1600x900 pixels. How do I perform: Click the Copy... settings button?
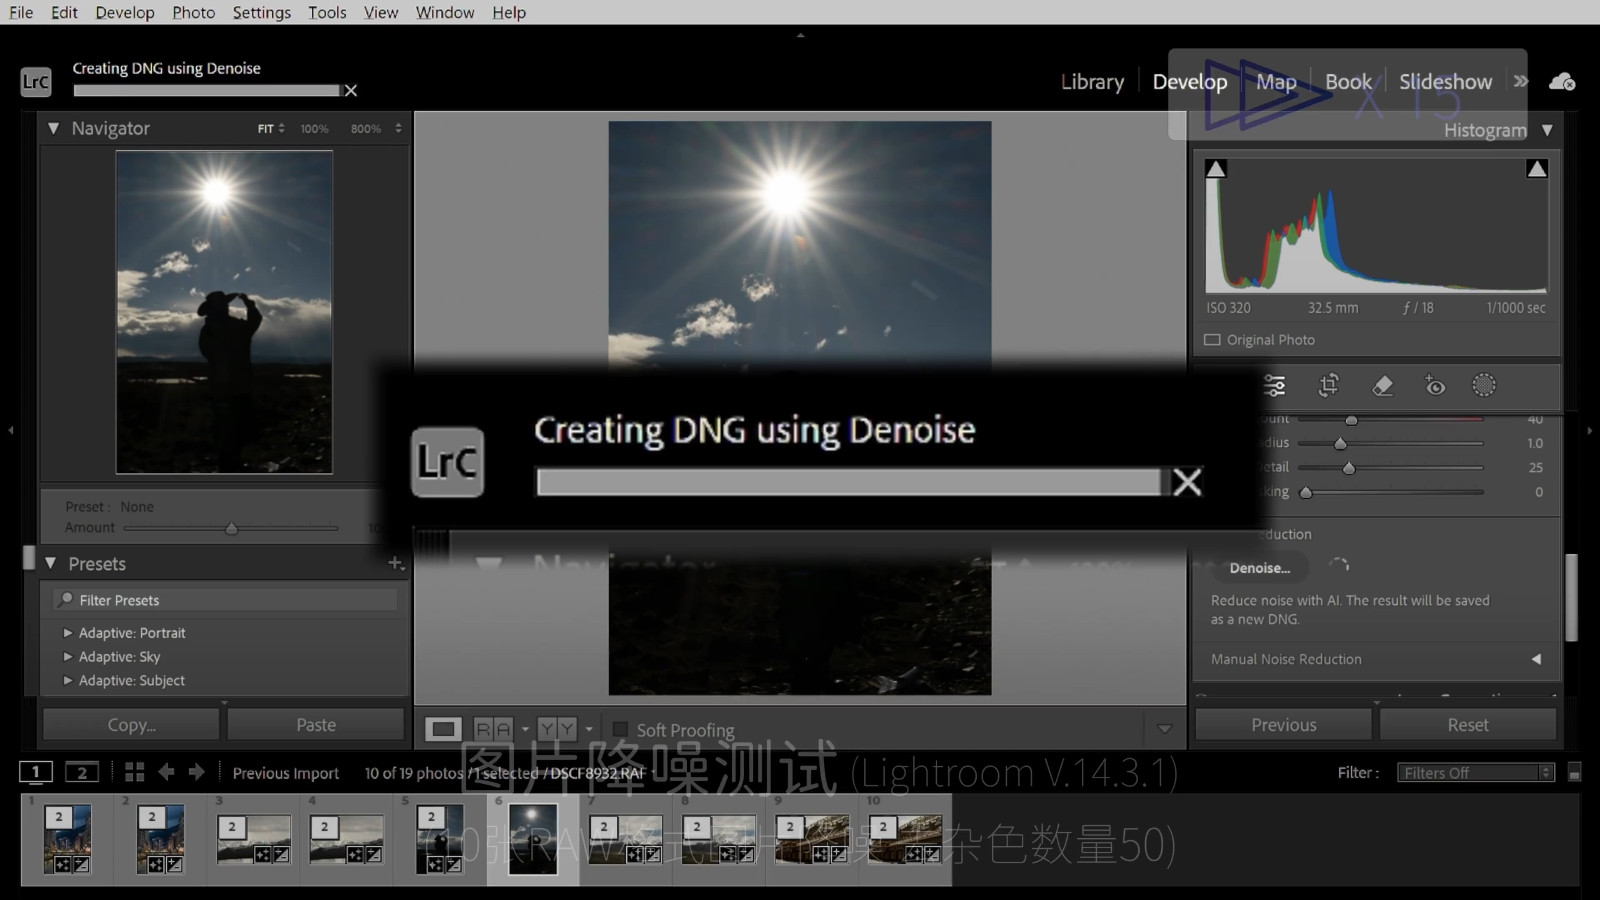(131, 725)
